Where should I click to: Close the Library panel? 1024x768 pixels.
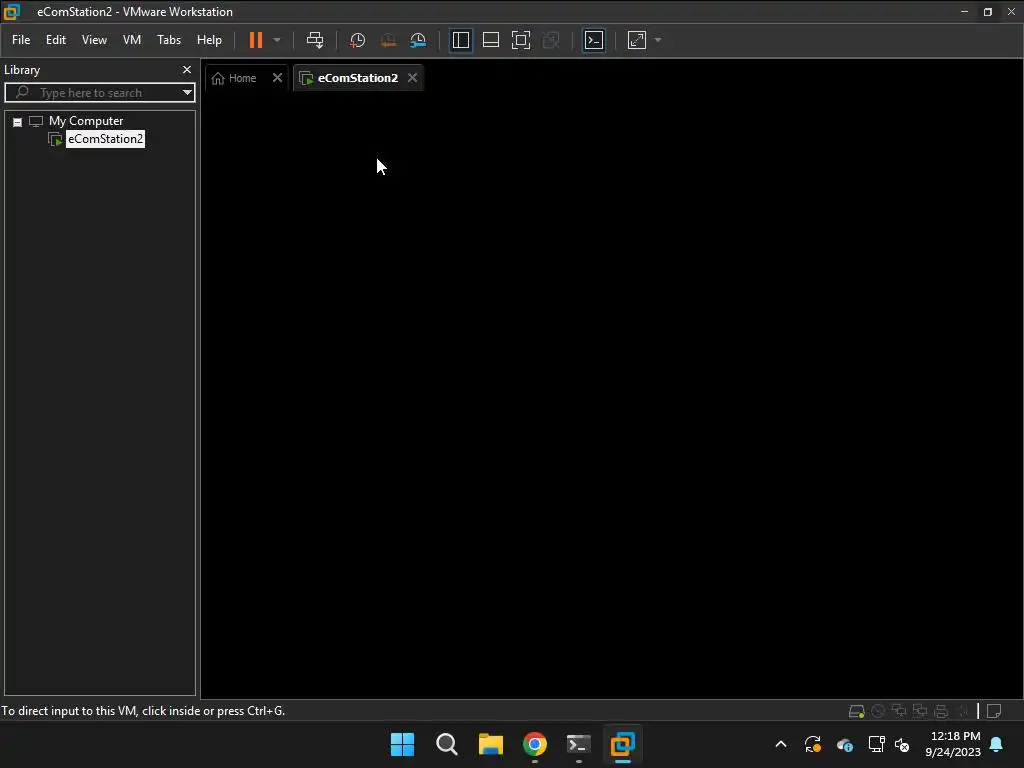pyautogui.click(x=187, y=69)
